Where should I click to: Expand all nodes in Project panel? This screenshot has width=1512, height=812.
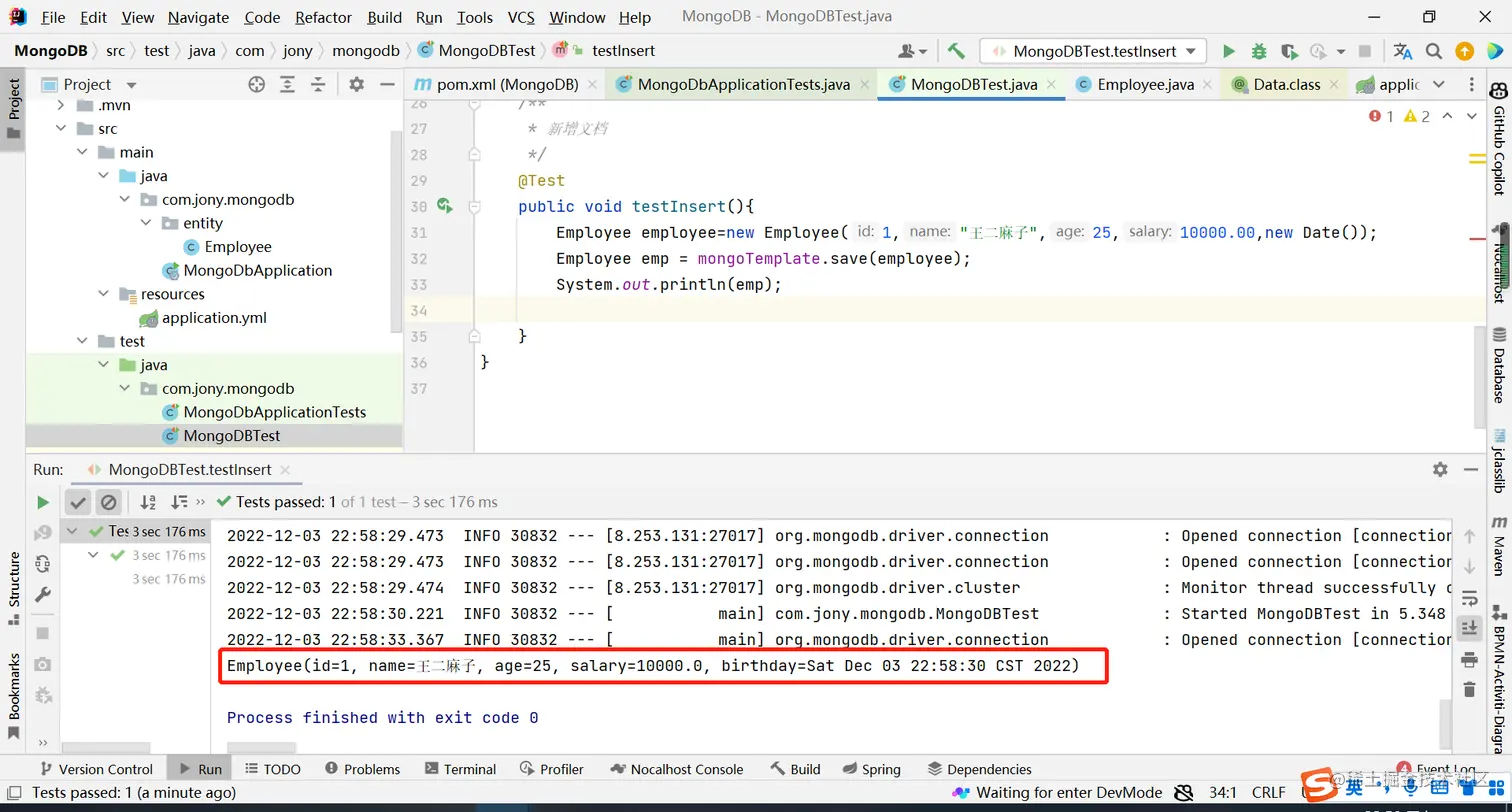[x=287, y=85]
